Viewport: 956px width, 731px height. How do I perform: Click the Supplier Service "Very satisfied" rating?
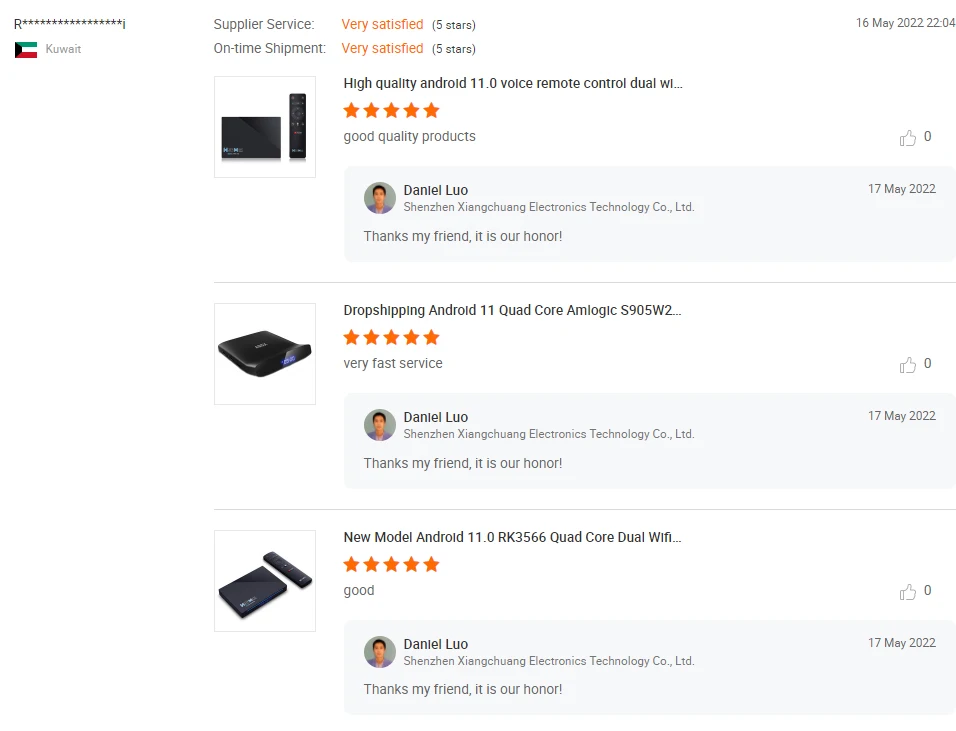(382, 24)
